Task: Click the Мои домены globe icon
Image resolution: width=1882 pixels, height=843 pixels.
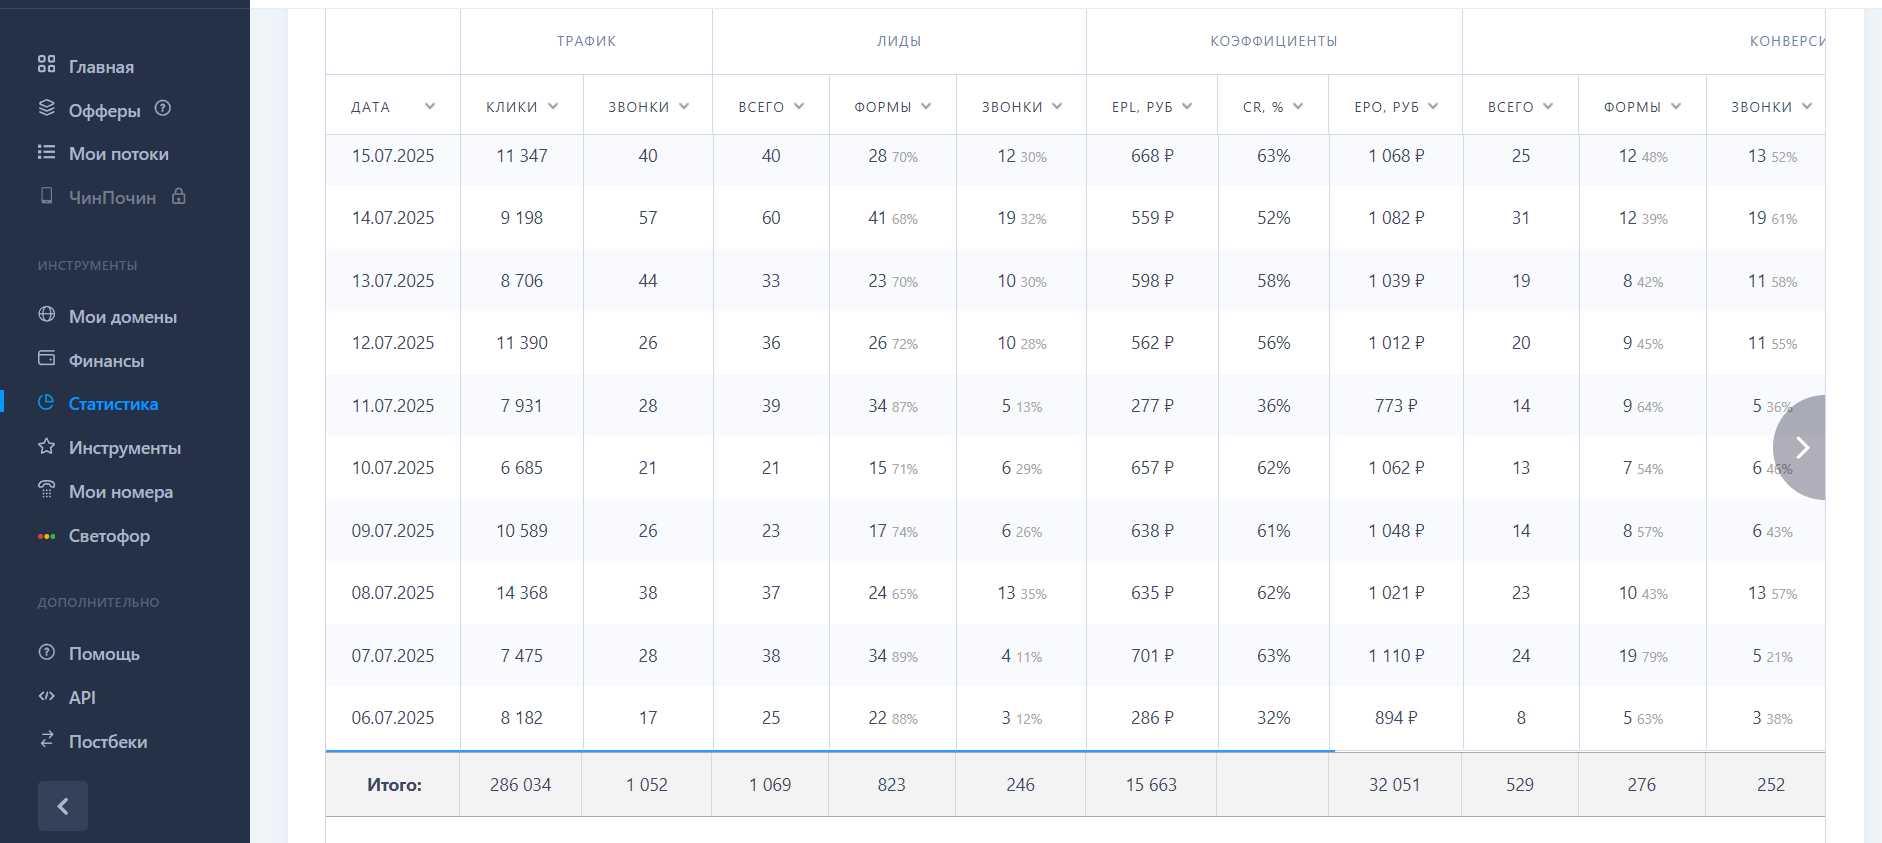Action: click(x=46, y=315)
